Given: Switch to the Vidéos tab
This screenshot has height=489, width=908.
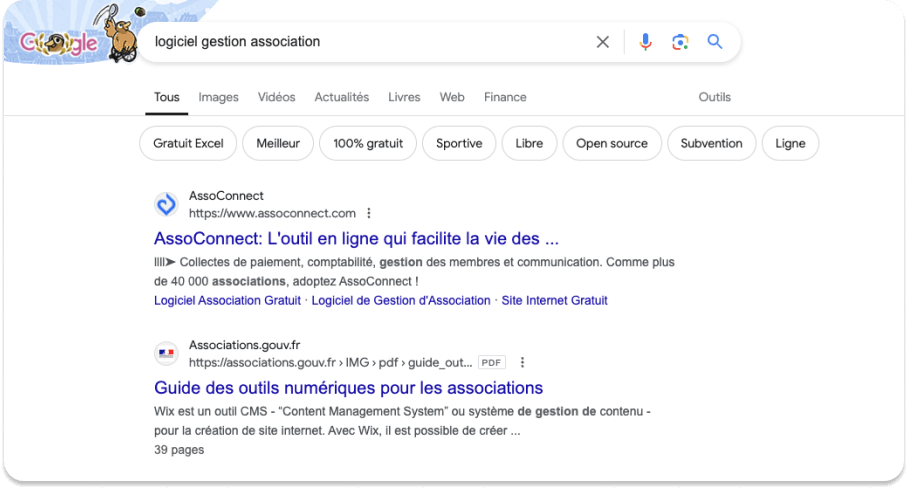Looking at the screenshot, I should (276, 97).
